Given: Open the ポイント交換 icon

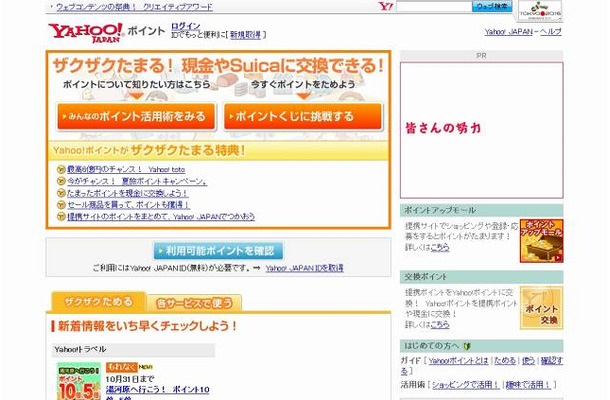Looking at the screenshot, I should [x=541, y=309].
